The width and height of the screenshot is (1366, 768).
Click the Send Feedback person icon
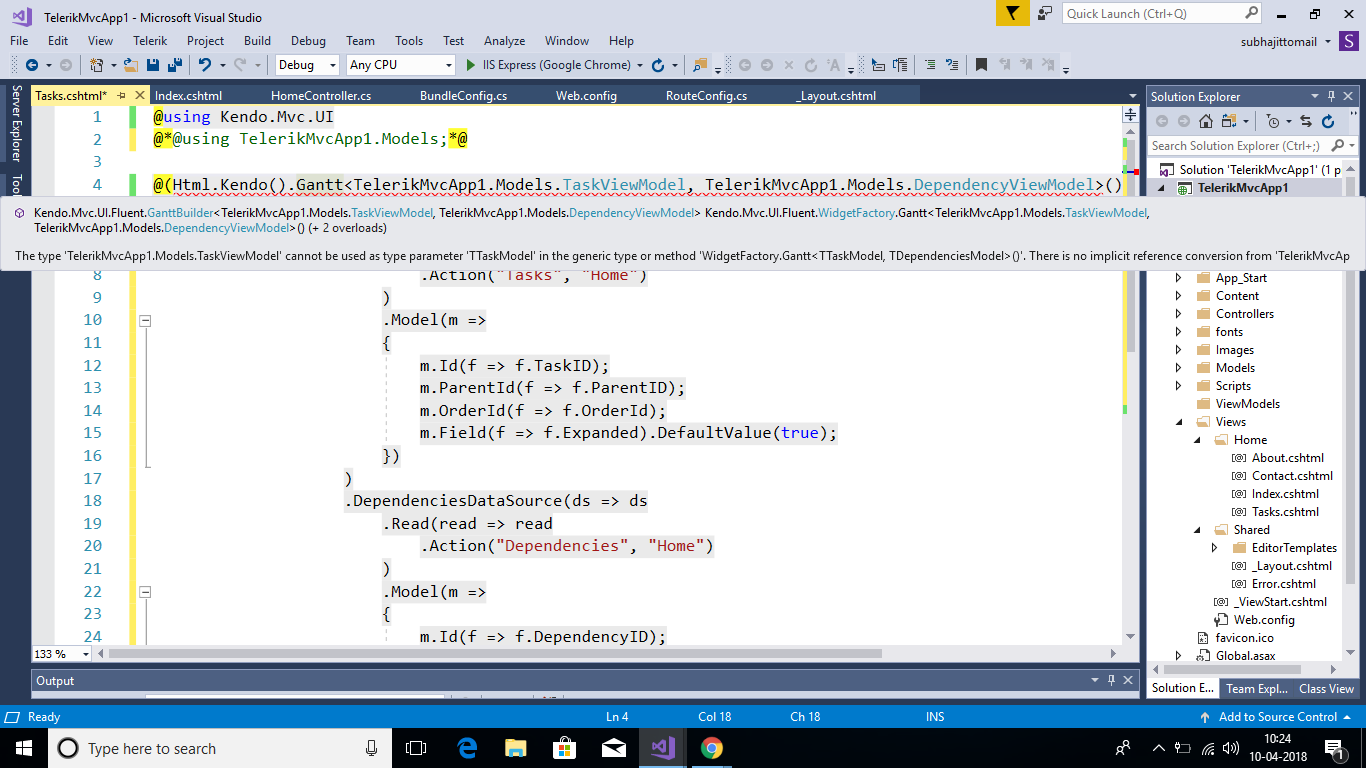pos(1045,13)
